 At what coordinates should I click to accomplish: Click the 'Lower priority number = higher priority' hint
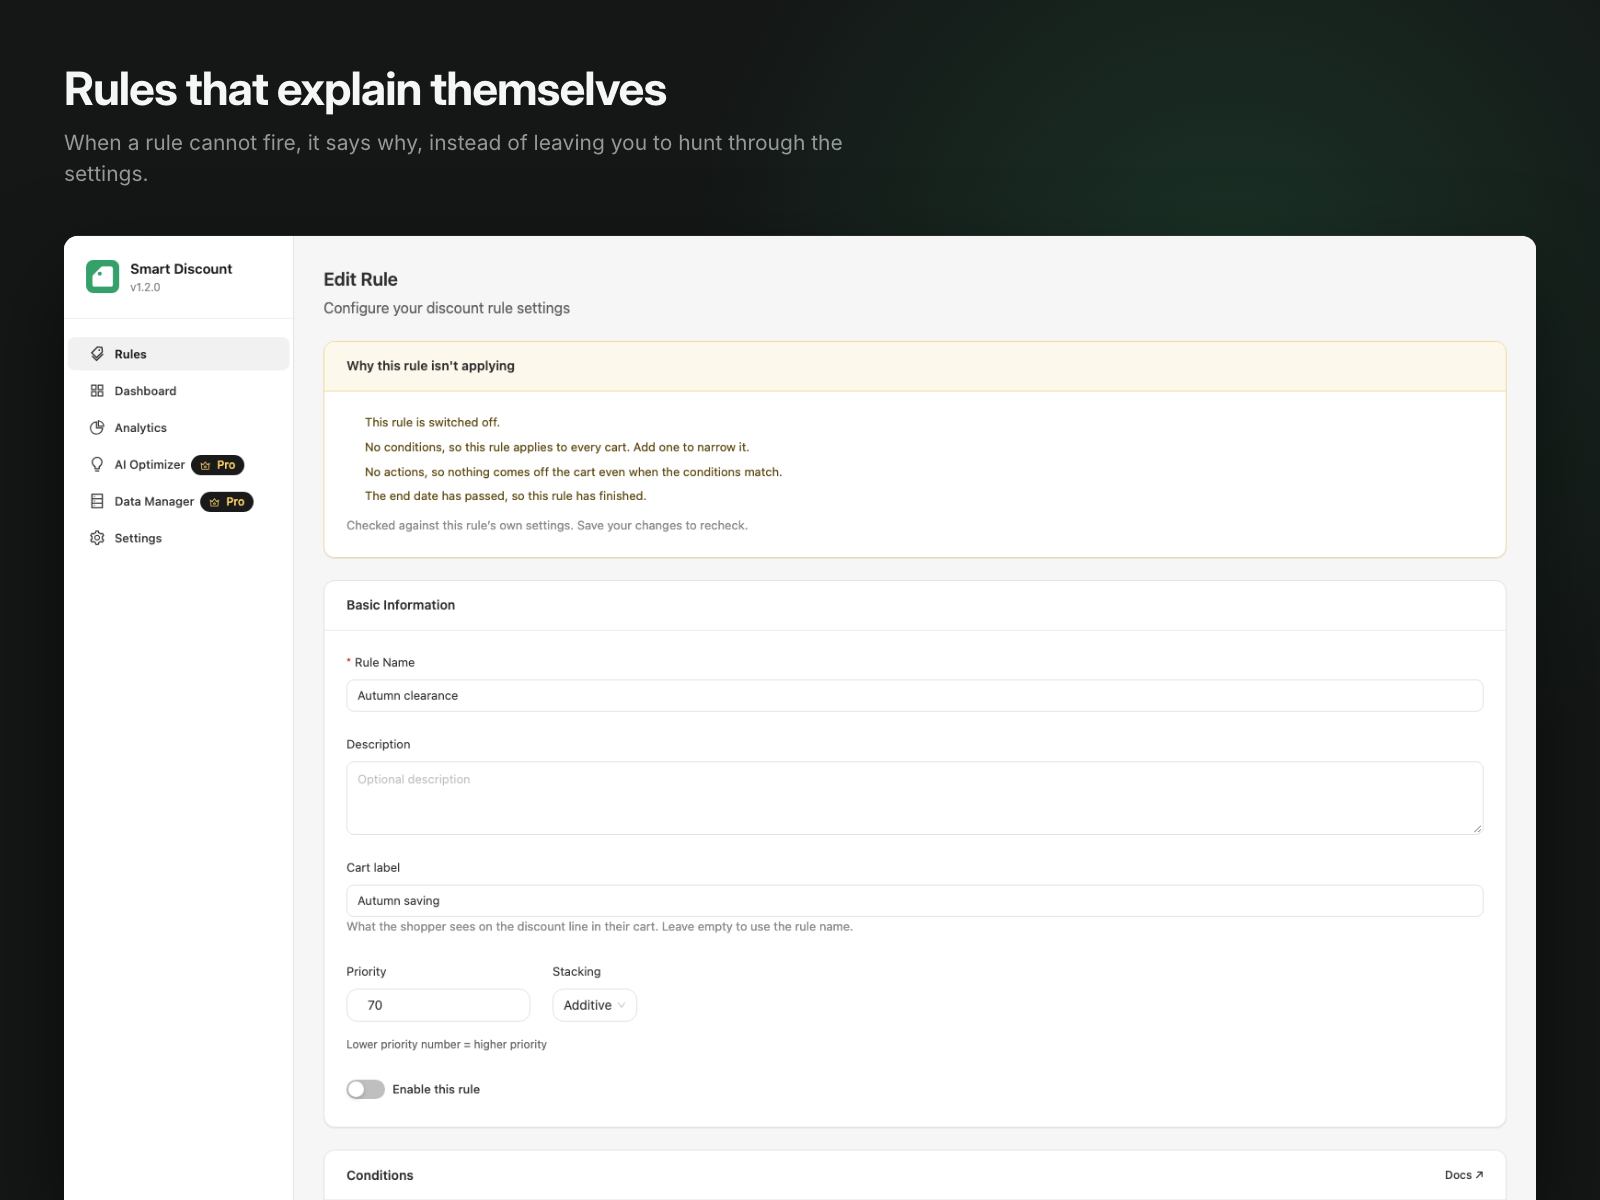[446, 1045]
